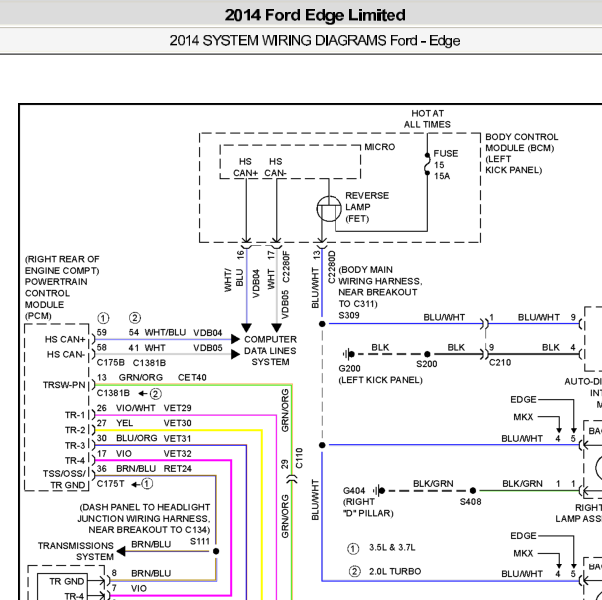Click 'DASH PANEL TO HEADLIGHT JUNCTION' note

(x=144, y=518)
